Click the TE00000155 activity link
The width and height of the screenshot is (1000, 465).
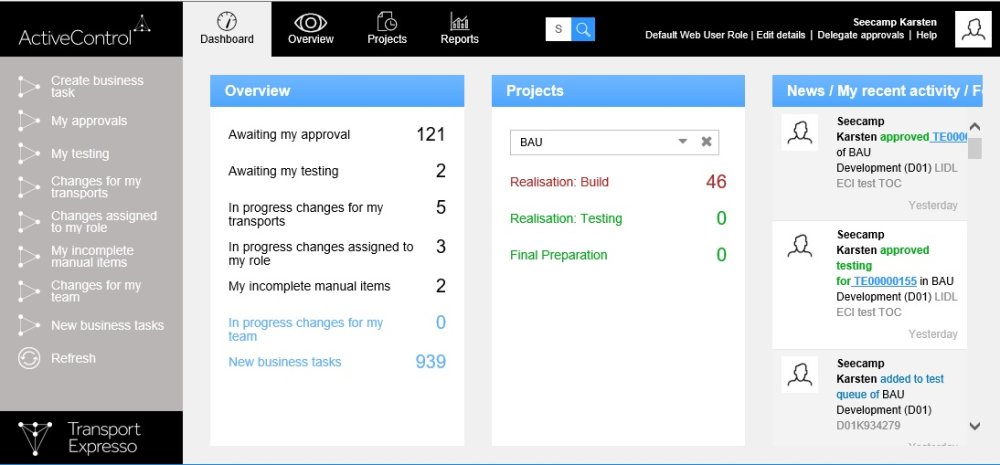884,282
